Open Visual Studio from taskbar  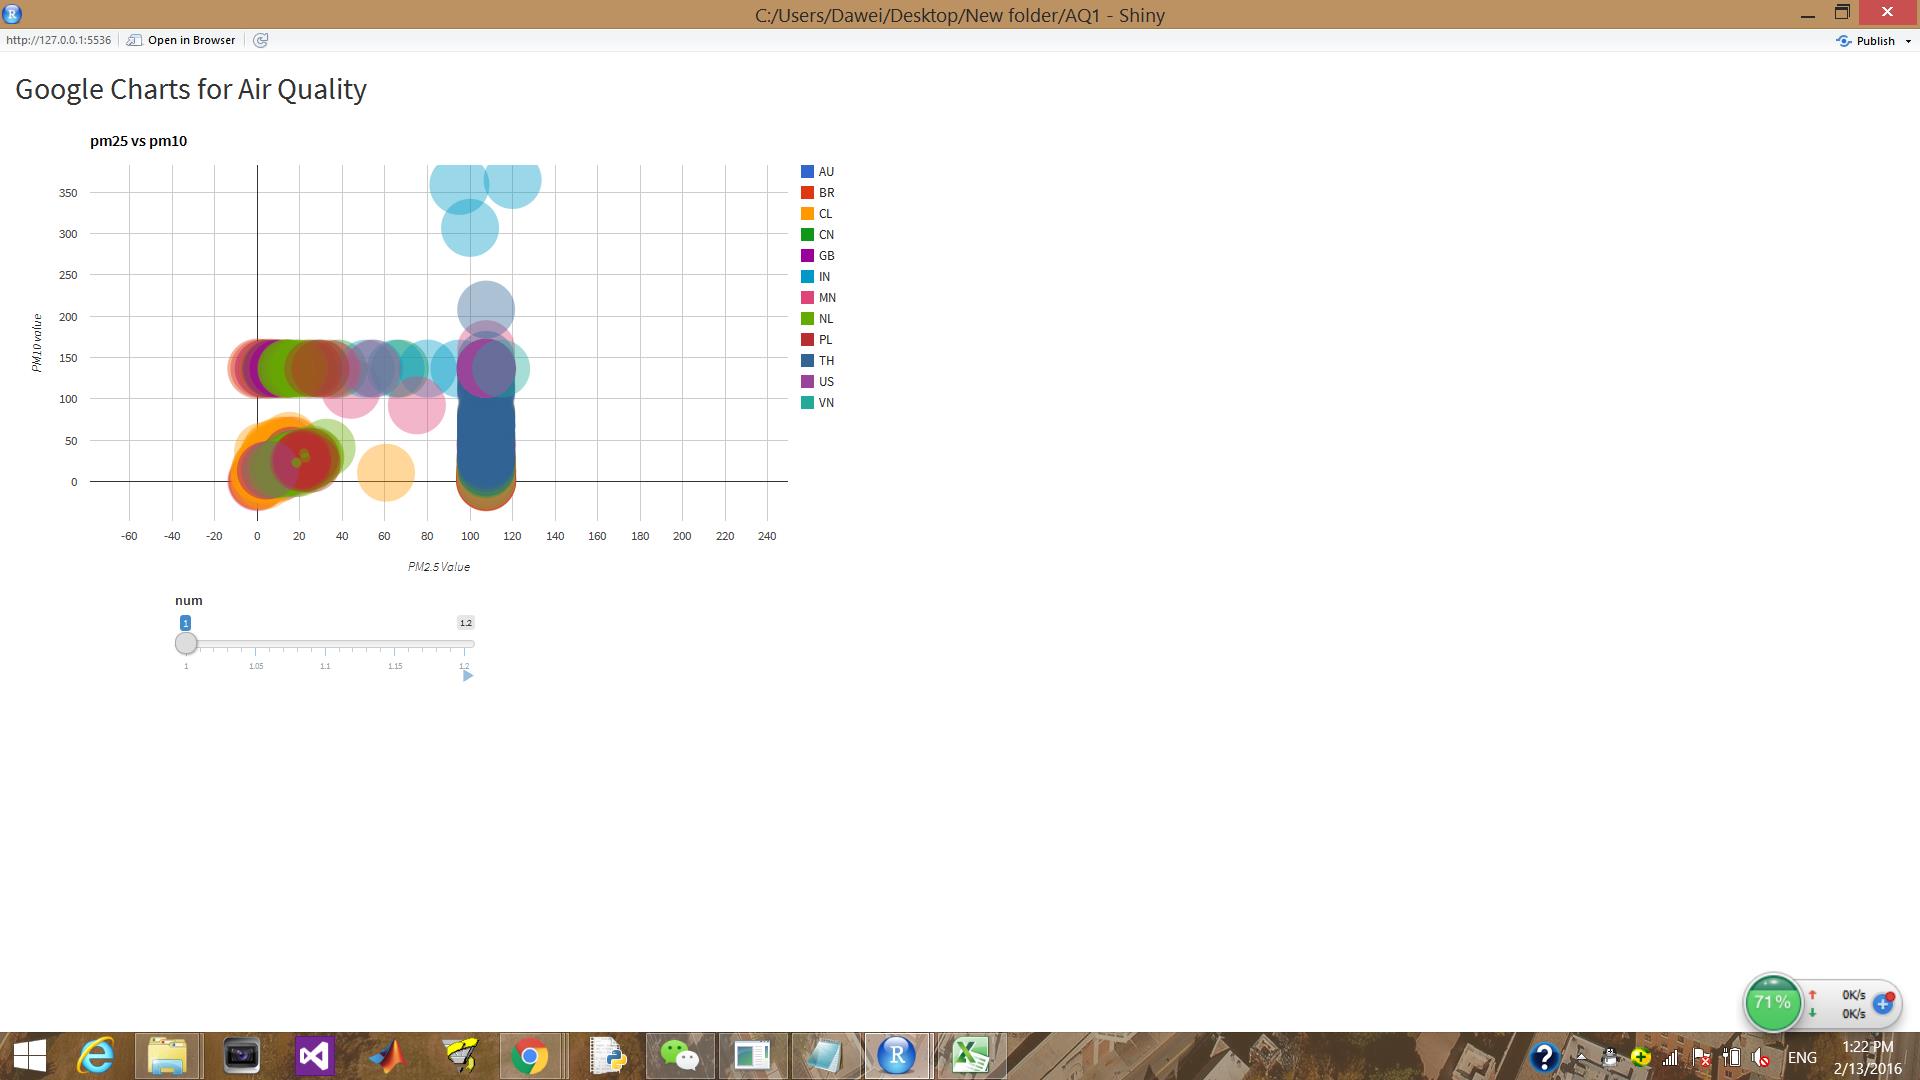click(314, 1056)
